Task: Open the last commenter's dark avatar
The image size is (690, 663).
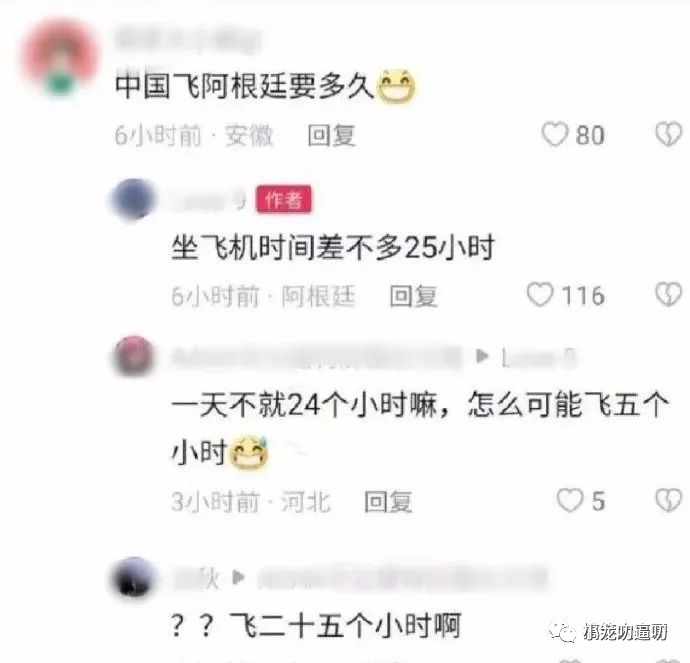Action: coord(133,576)
